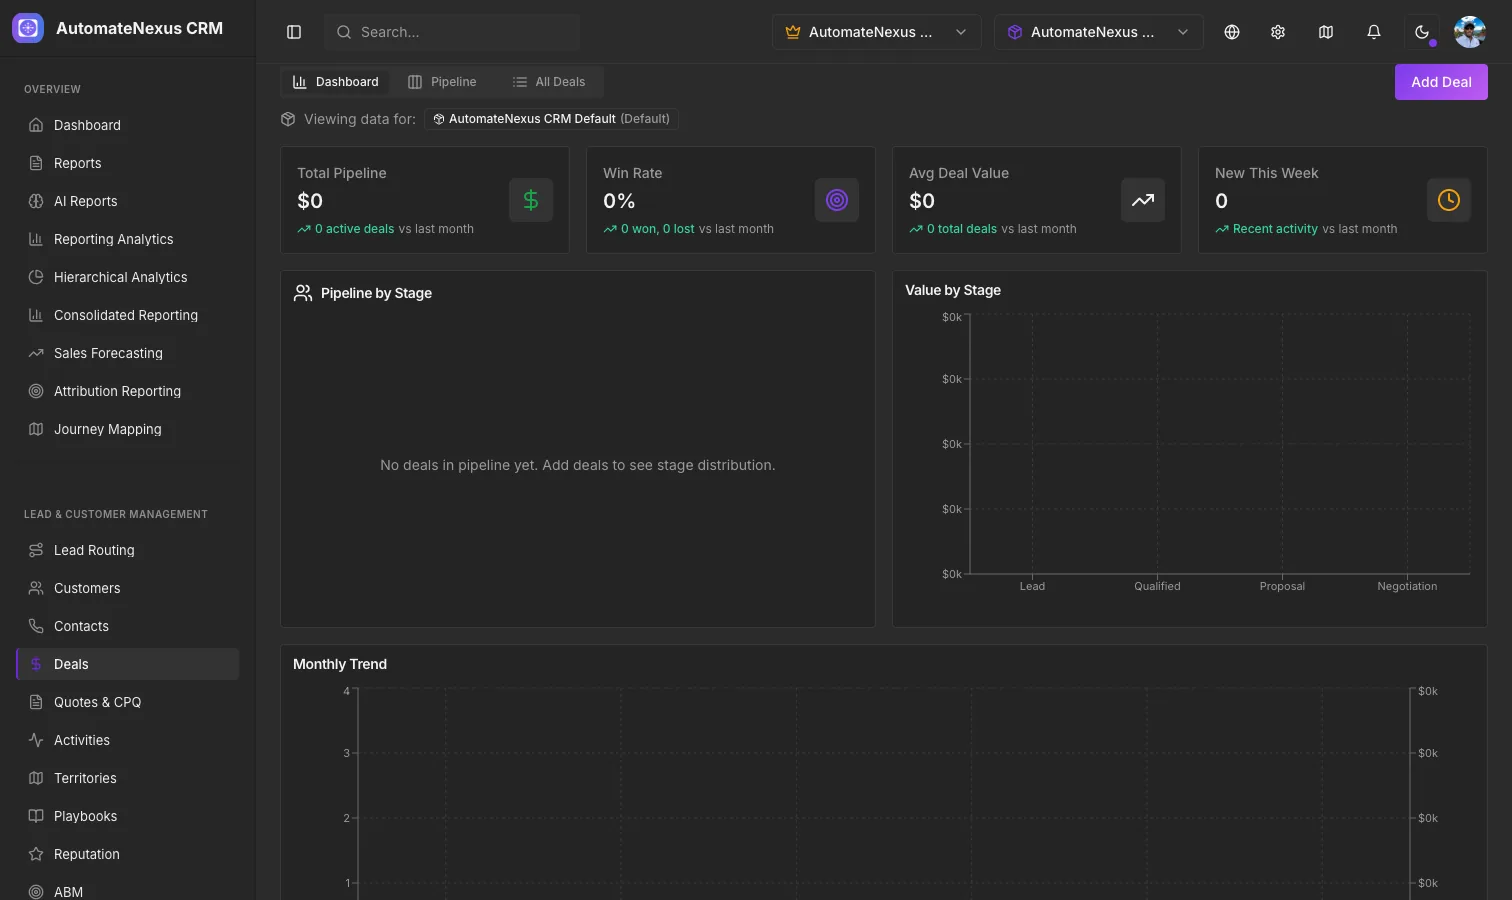Open ABM in sidebar
Screen dimensions: 1512x900
(128, 889)
